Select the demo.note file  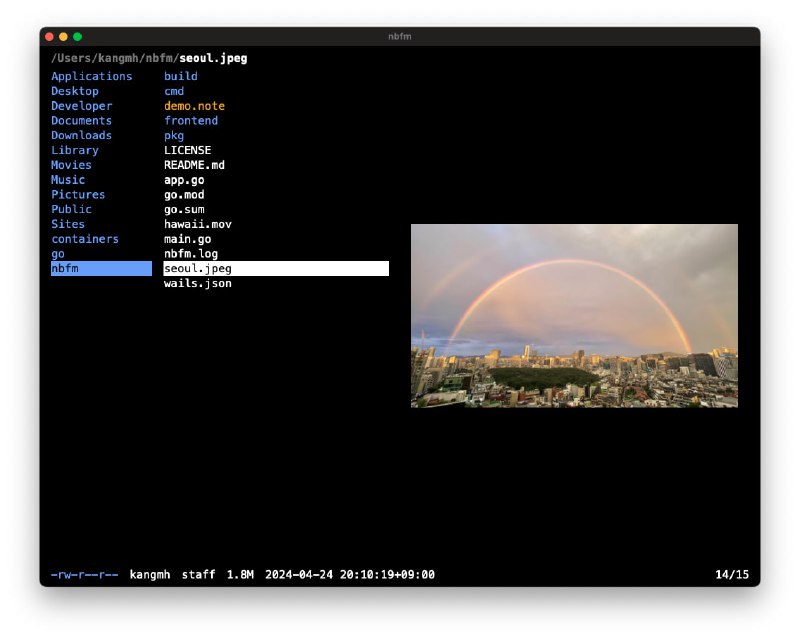pyautogui.click(x=194, y=106)
